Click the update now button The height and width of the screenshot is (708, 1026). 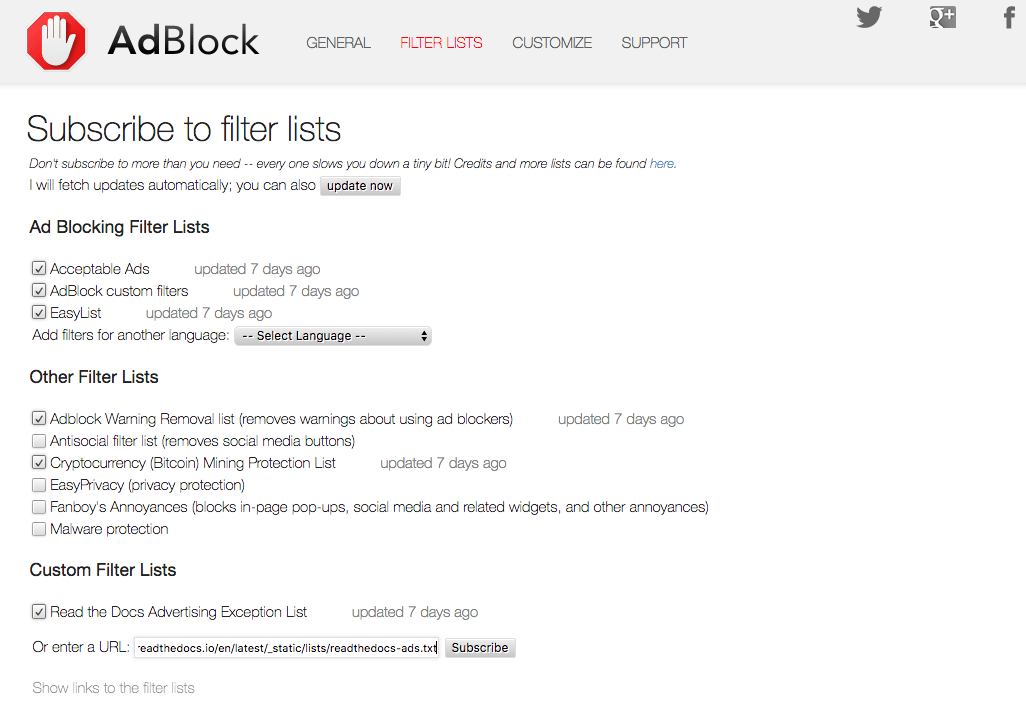pyautogui.click(x=359, y=185)
